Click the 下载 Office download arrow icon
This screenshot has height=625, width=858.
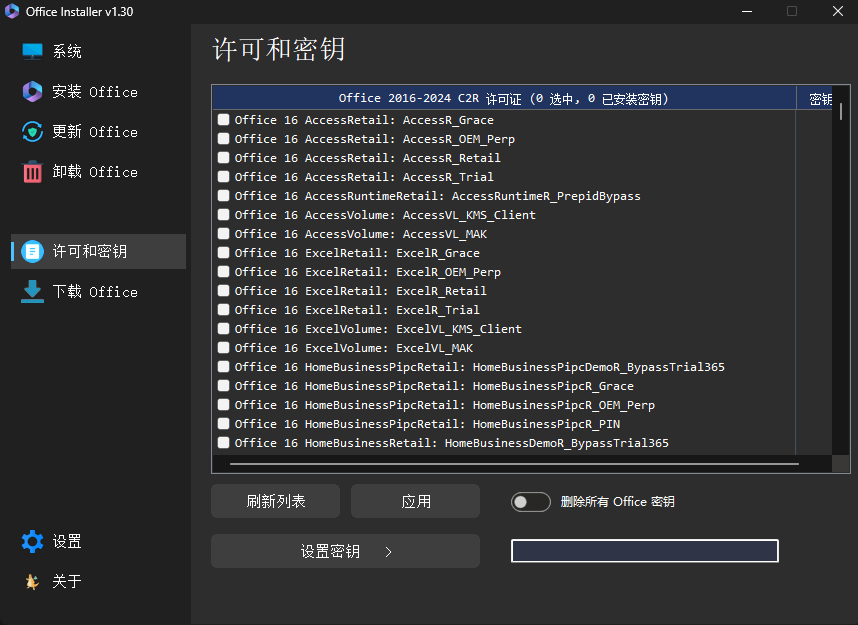(33, 291)
